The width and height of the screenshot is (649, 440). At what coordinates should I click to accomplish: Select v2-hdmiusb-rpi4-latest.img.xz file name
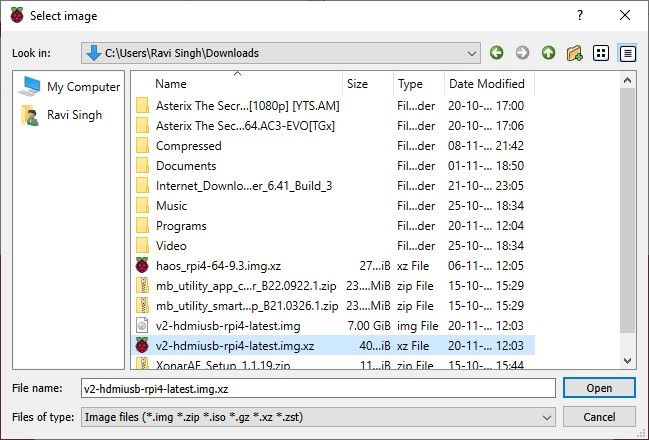235,346
